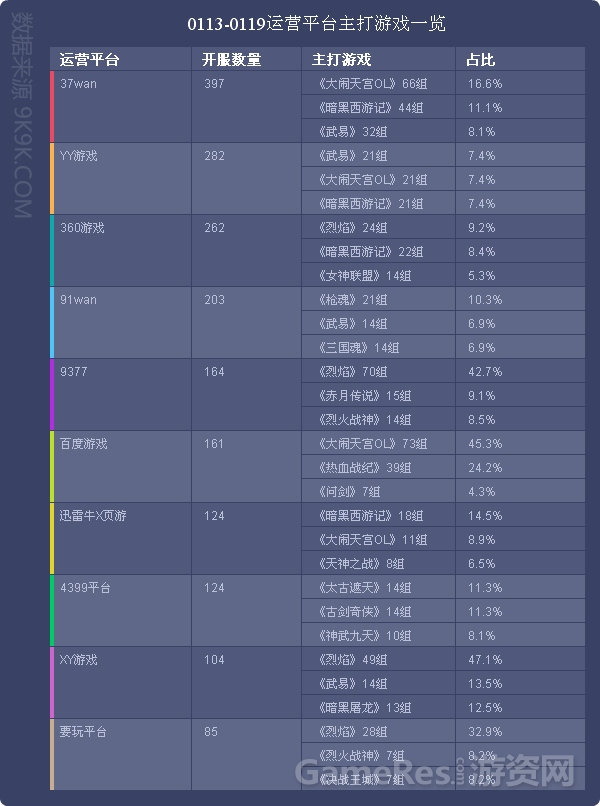
Task: Select the 37wan platform cell
Action: pyautogui.click(x=122, y=106)
